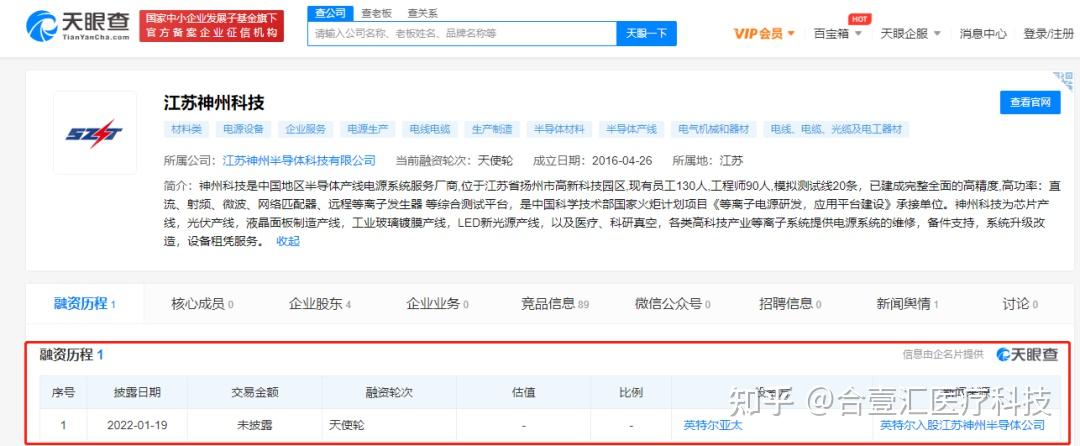Open 消息中心

click(983, 33)
